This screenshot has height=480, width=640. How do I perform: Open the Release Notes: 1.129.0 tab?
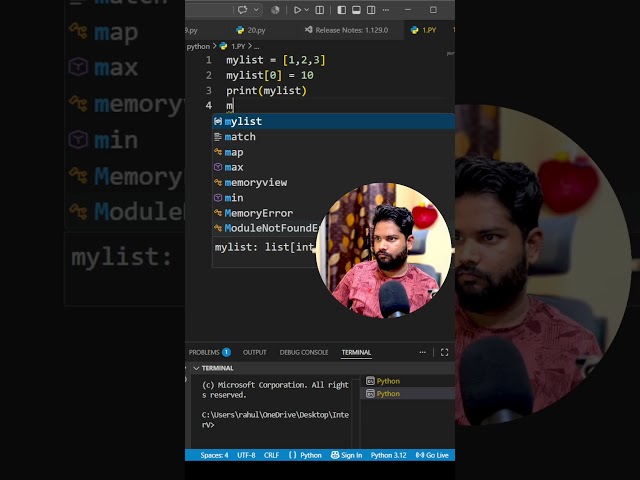(x=347, y=30)
